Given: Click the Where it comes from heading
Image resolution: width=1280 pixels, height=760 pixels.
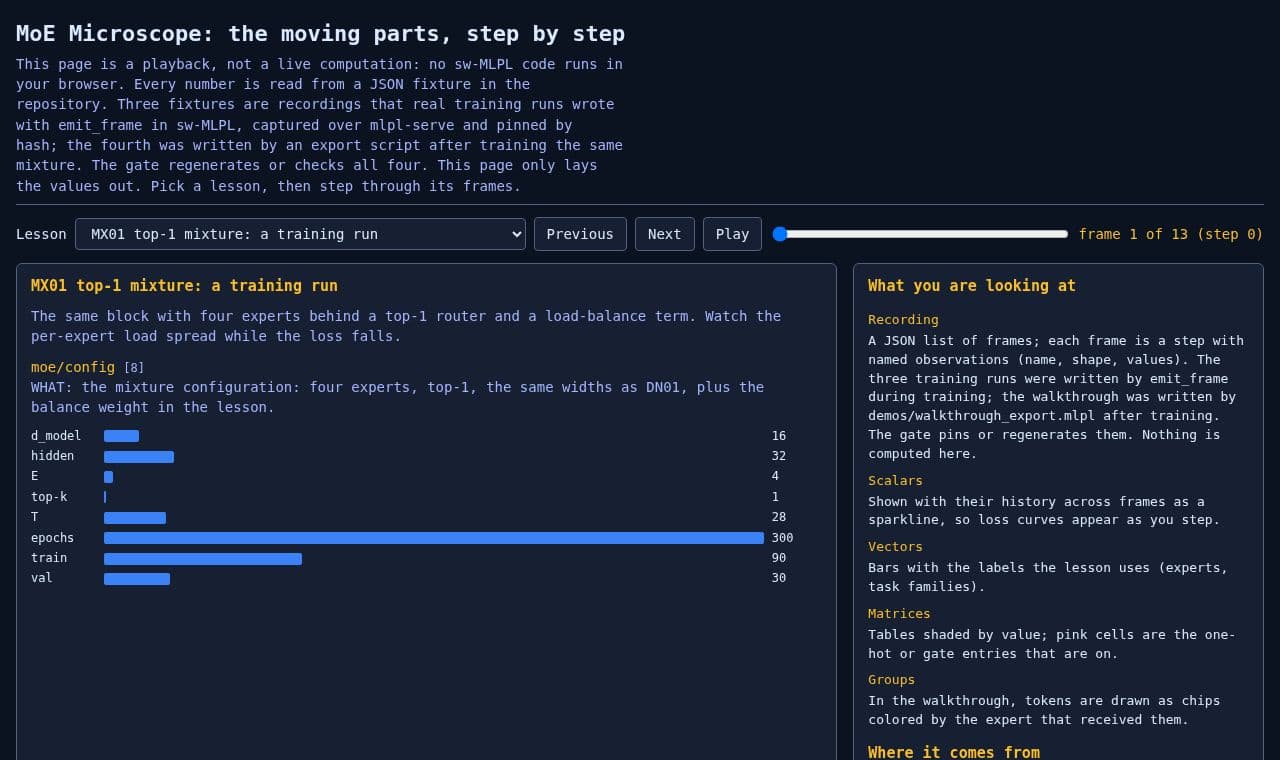Looking at the screenshot, I should pyautogui.click(x=954, y=752).
